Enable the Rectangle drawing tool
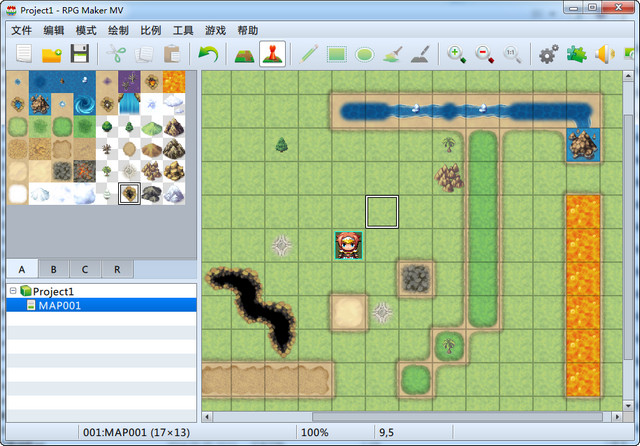This screenshot has width=640, height=446. (337, 54)
